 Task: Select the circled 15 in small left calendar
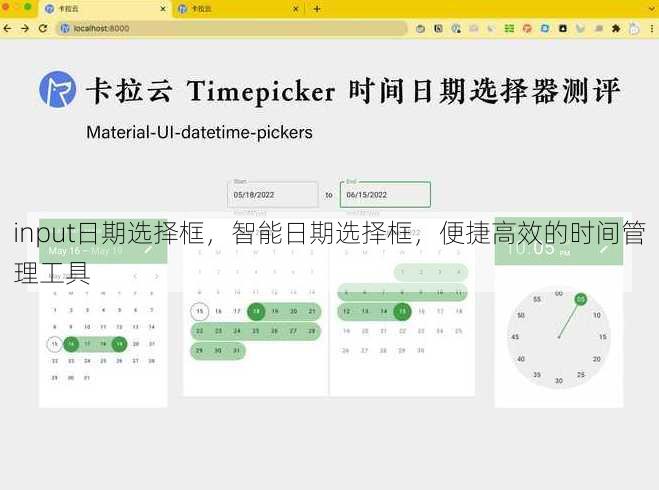54,344
